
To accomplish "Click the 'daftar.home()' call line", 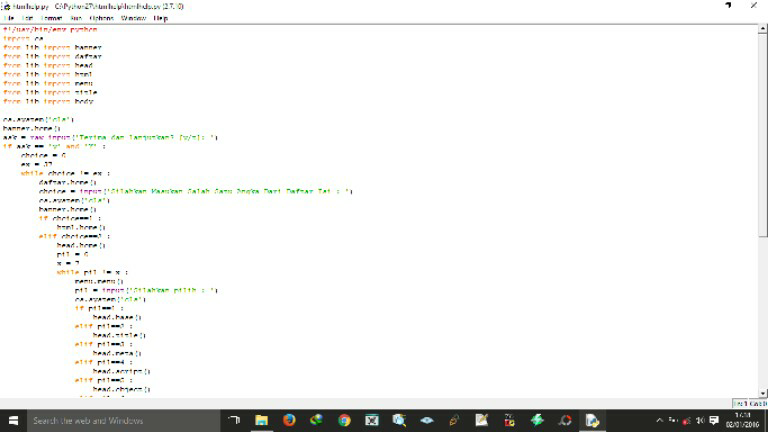I will pyautogui.click(x=68, y=182).
